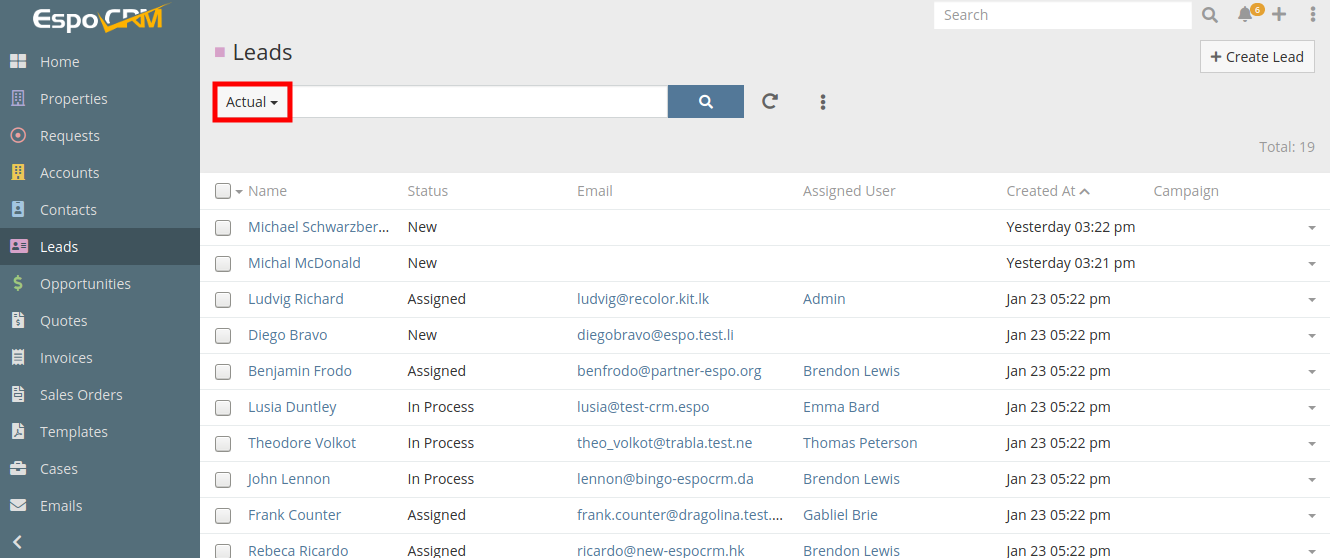Open Accounts from the sidebar
Viewport: 1330px width, 558px height.
click(x=69, y=173)
